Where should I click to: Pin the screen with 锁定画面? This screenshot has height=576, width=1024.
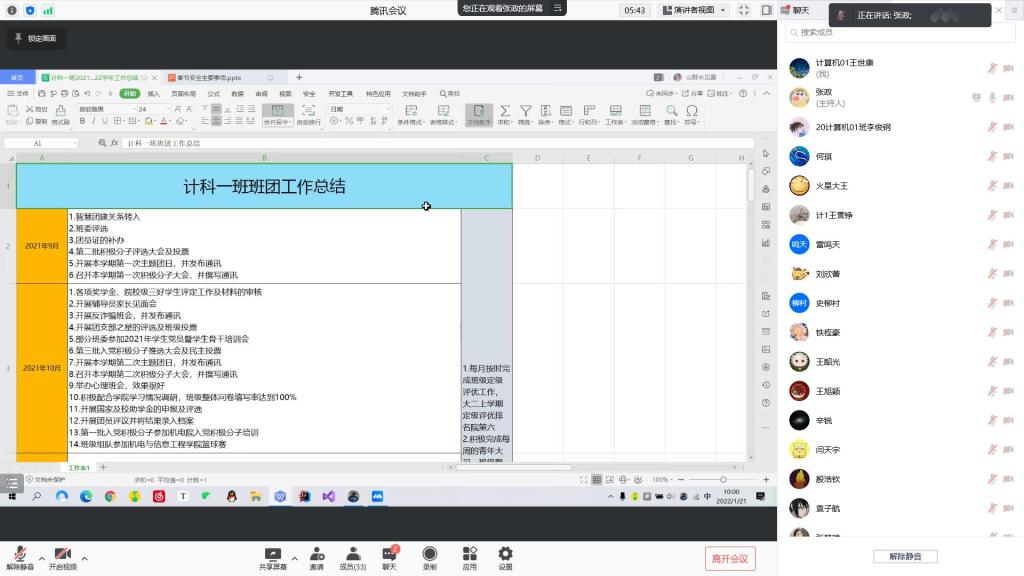coord(35,38)
